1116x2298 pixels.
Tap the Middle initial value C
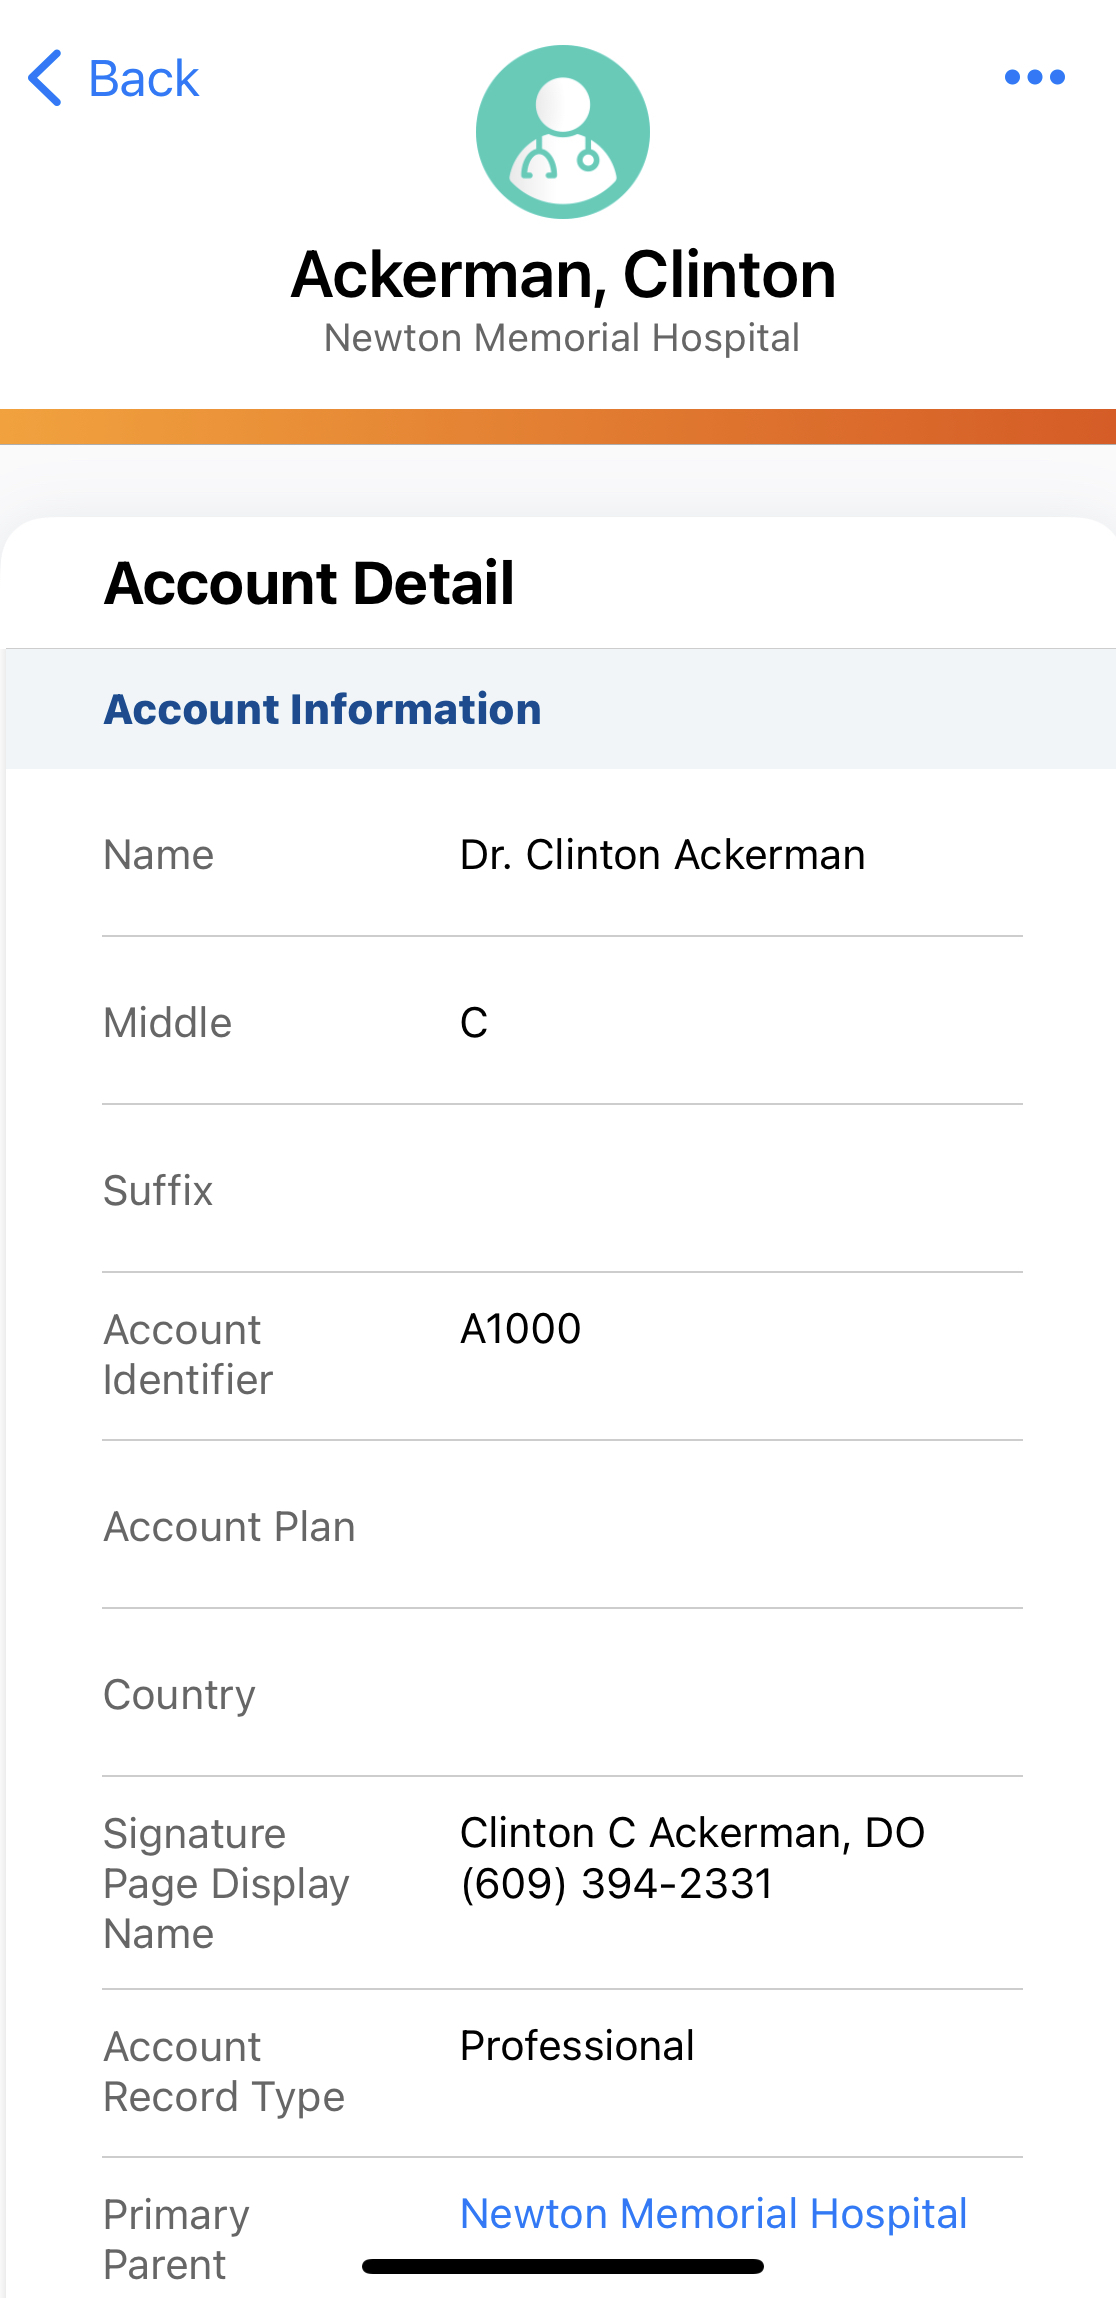pos(474,1023)
